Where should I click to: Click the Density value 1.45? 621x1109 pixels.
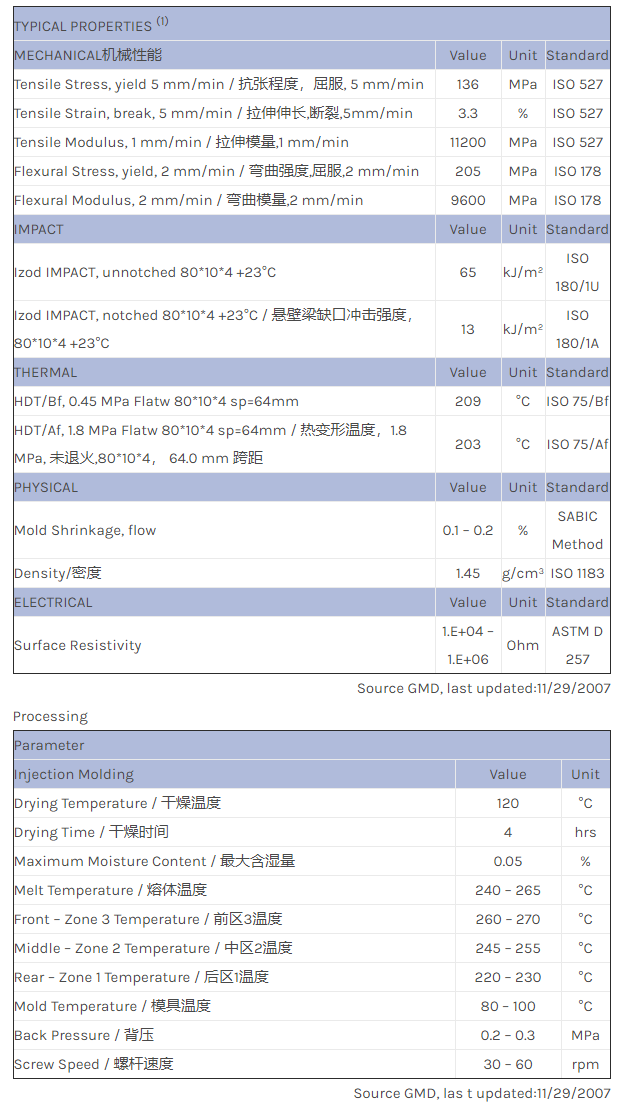click(467, 573)
